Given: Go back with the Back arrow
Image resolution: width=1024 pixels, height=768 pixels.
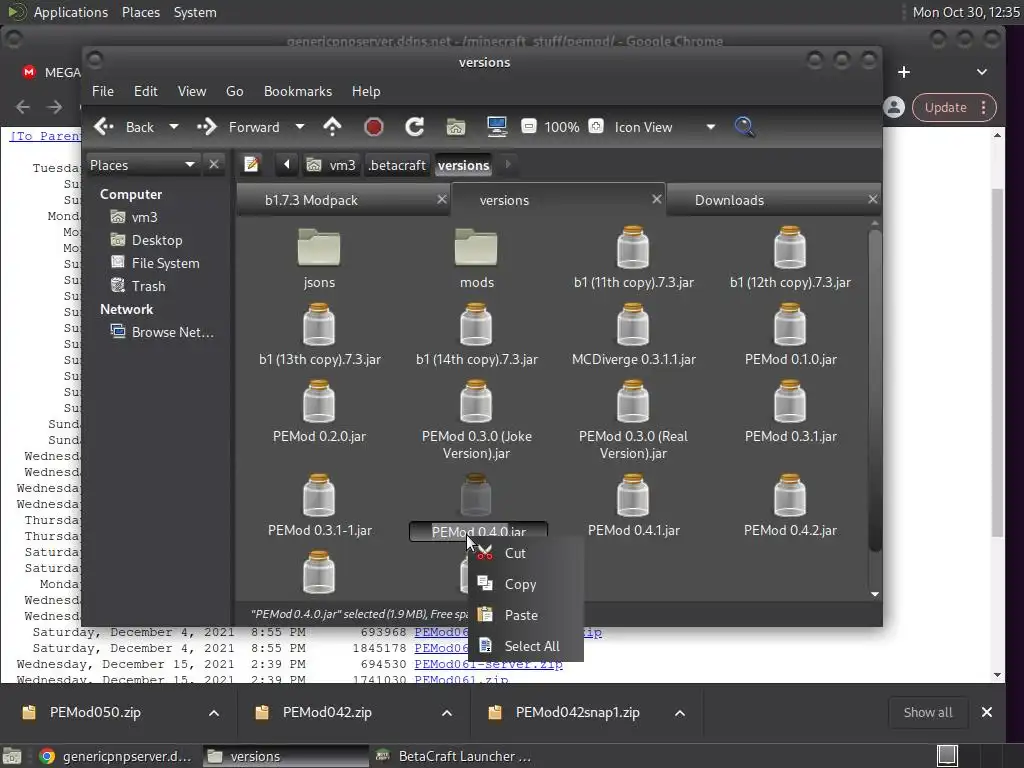Looking at the screenshot, I should click(124, 127).
